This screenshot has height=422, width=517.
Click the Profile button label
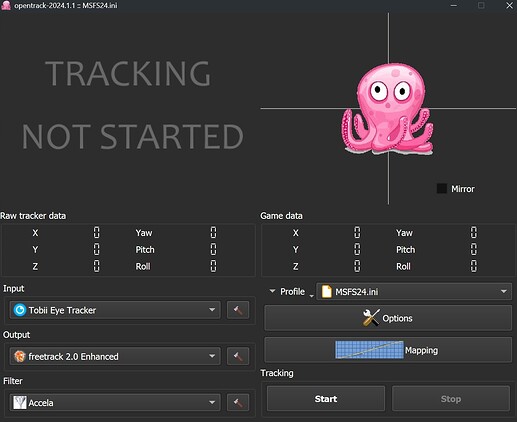click(292, 292)
